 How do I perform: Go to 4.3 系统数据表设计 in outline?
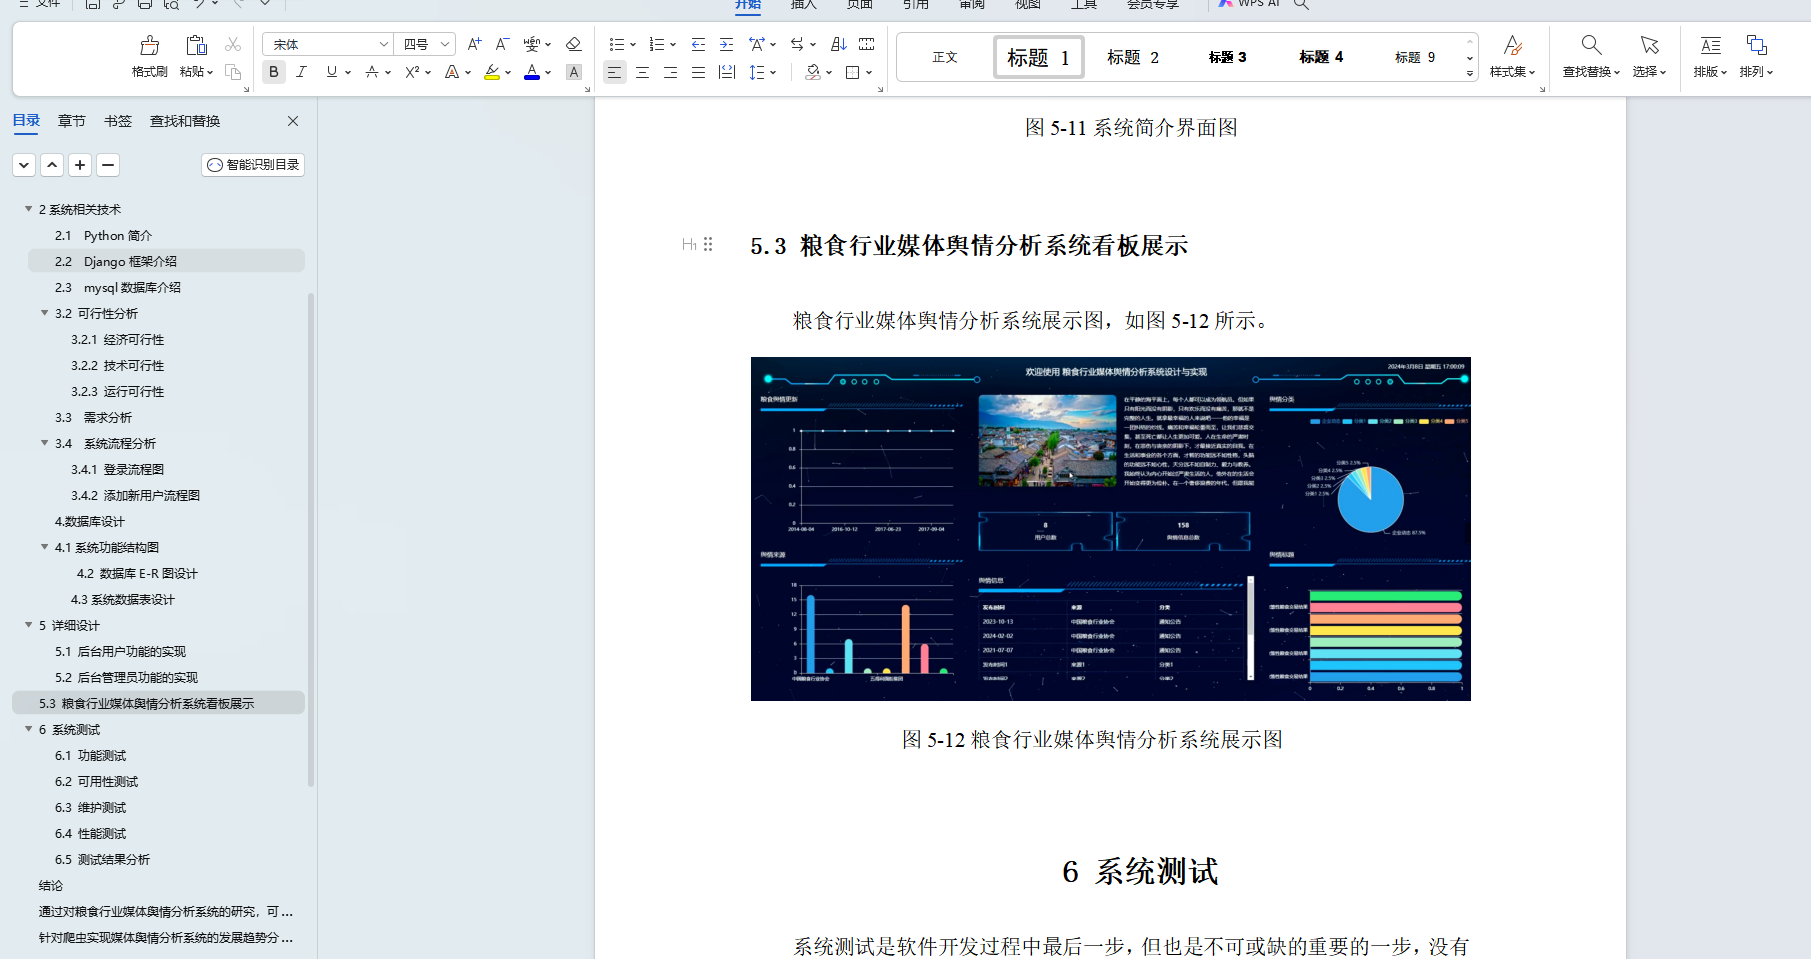123,599
